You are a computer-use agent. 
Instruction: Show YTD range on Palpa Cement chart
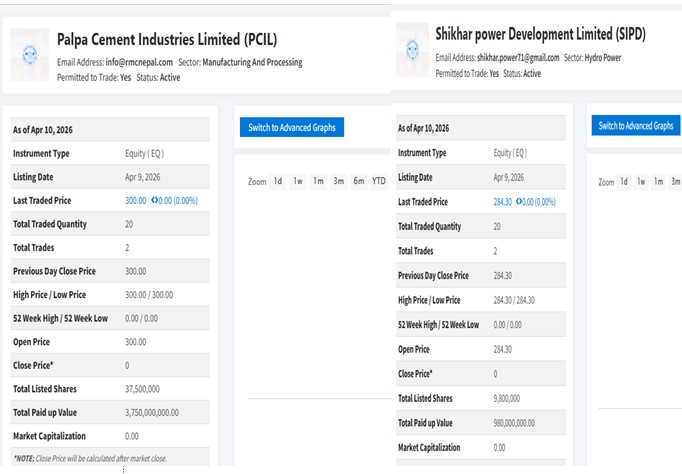tap(379, 181)
